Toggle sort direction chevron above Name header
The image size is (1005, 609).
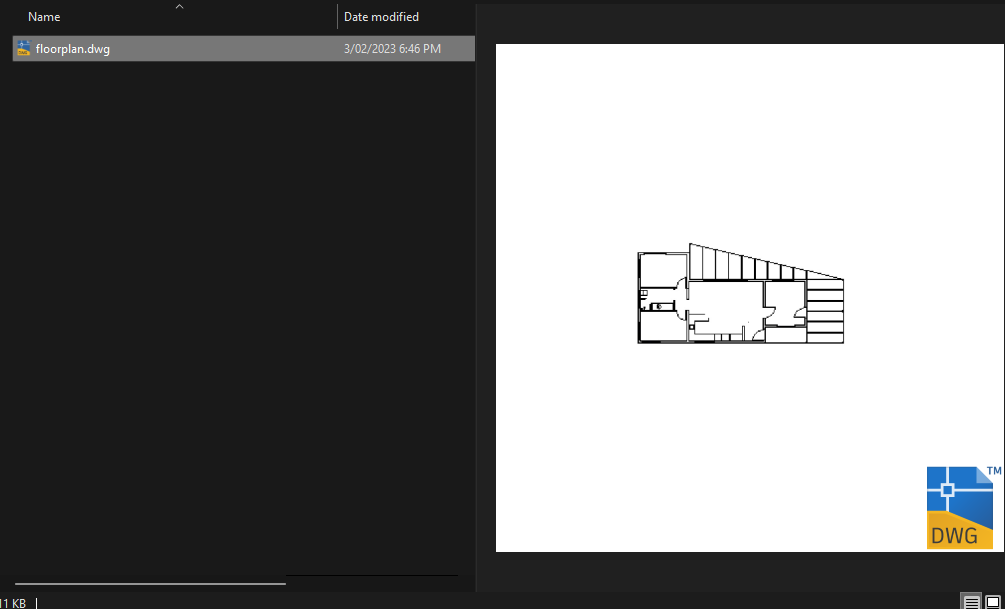pyautogui.click(x=179, y=6)
